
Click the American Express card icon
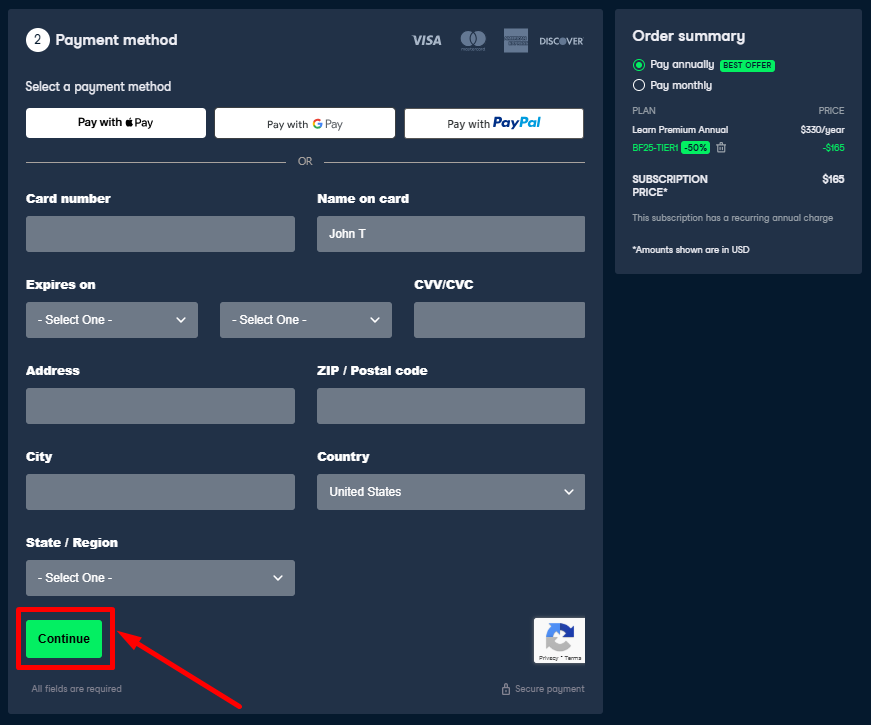click(x=515, y=41)
